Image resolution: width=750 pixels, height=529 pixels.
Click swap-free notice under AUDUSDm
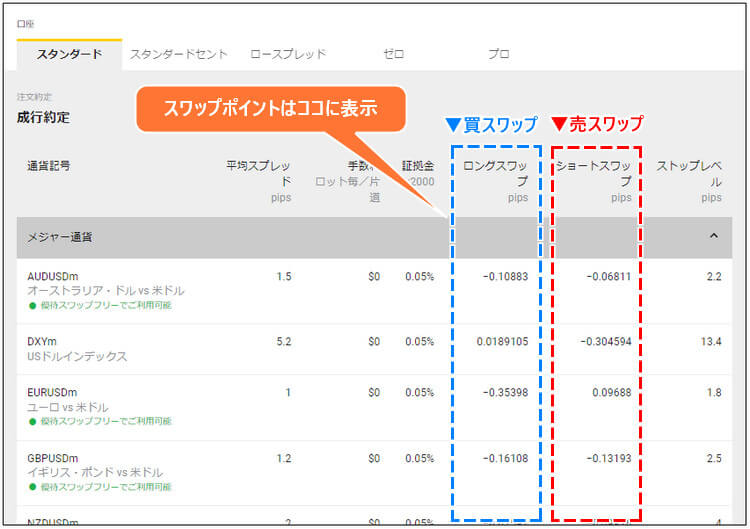pyautogui.click(x=100, y=305)
